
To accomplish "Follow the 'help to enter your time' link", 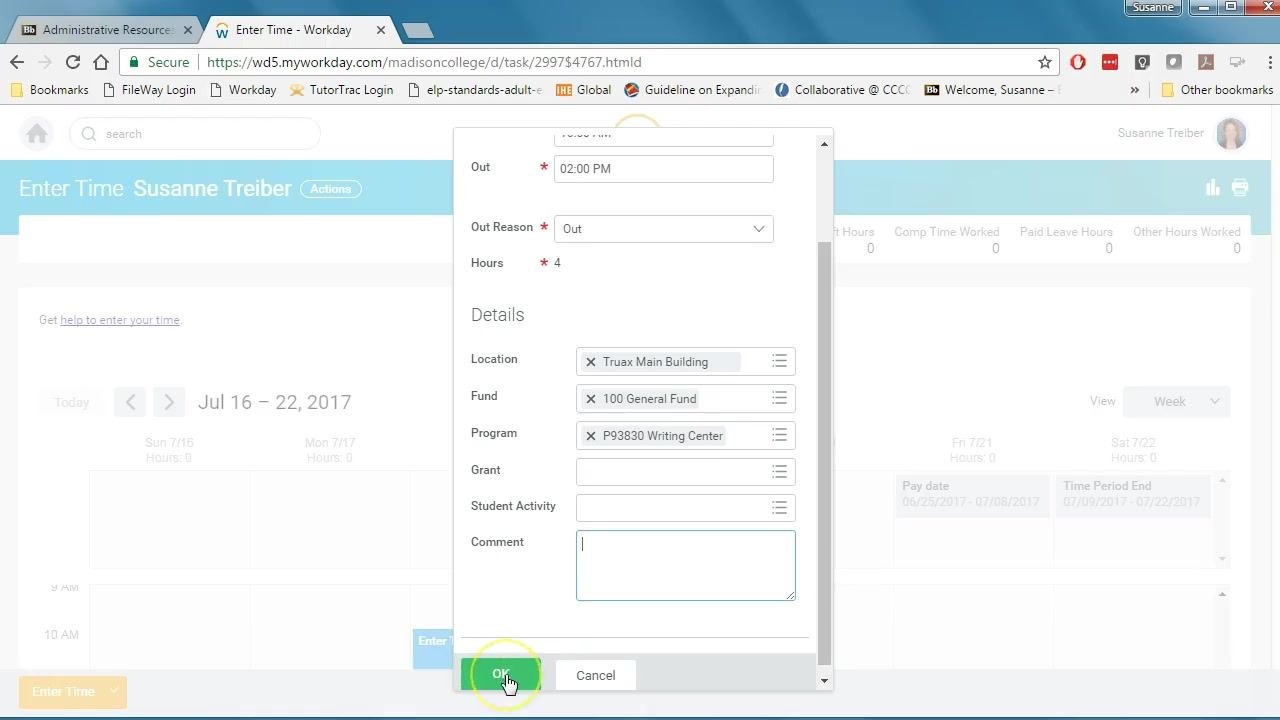I will (120, 320).
